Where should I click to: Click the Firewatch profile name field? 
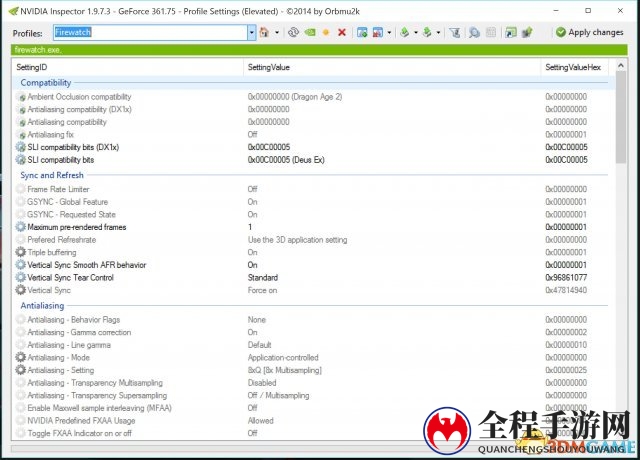(x=150, y=32)
